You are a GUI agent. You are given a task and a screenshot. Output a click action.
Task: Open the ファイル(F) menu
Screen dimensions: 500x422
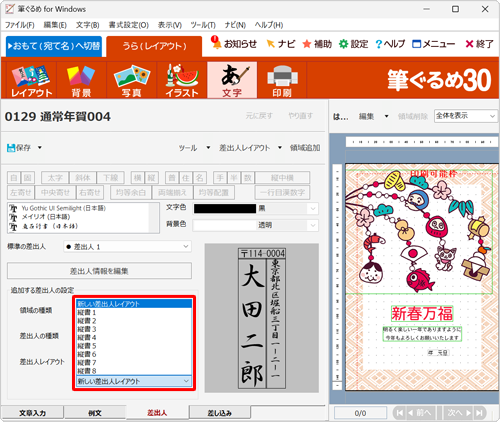pos(20,25)
